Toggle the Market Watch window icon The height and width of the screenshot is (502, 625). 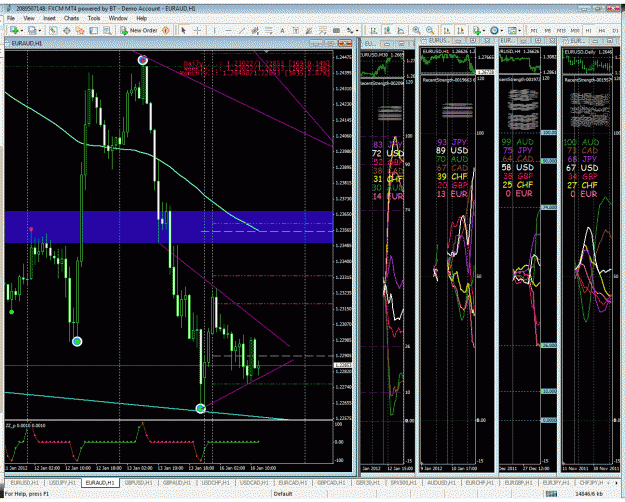pos(53,30)
